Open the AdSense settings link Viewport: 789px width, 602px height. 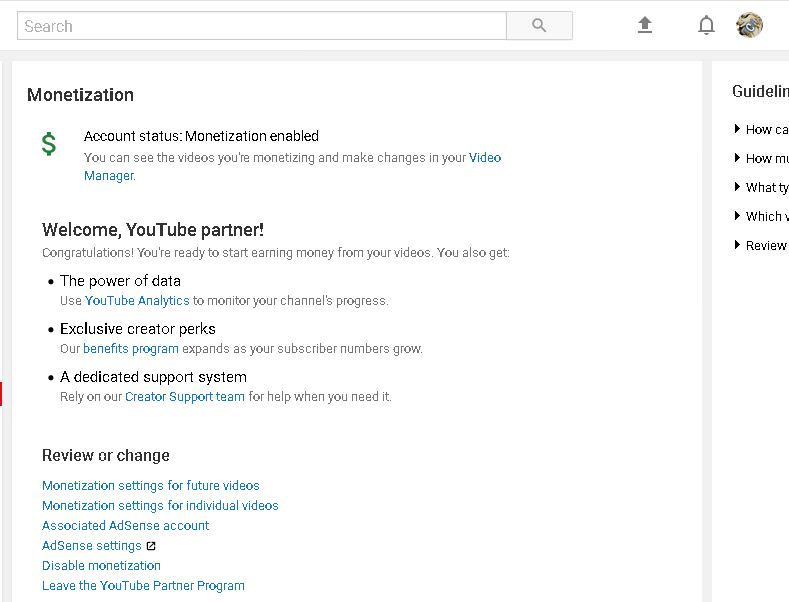[x=92, y=546]
